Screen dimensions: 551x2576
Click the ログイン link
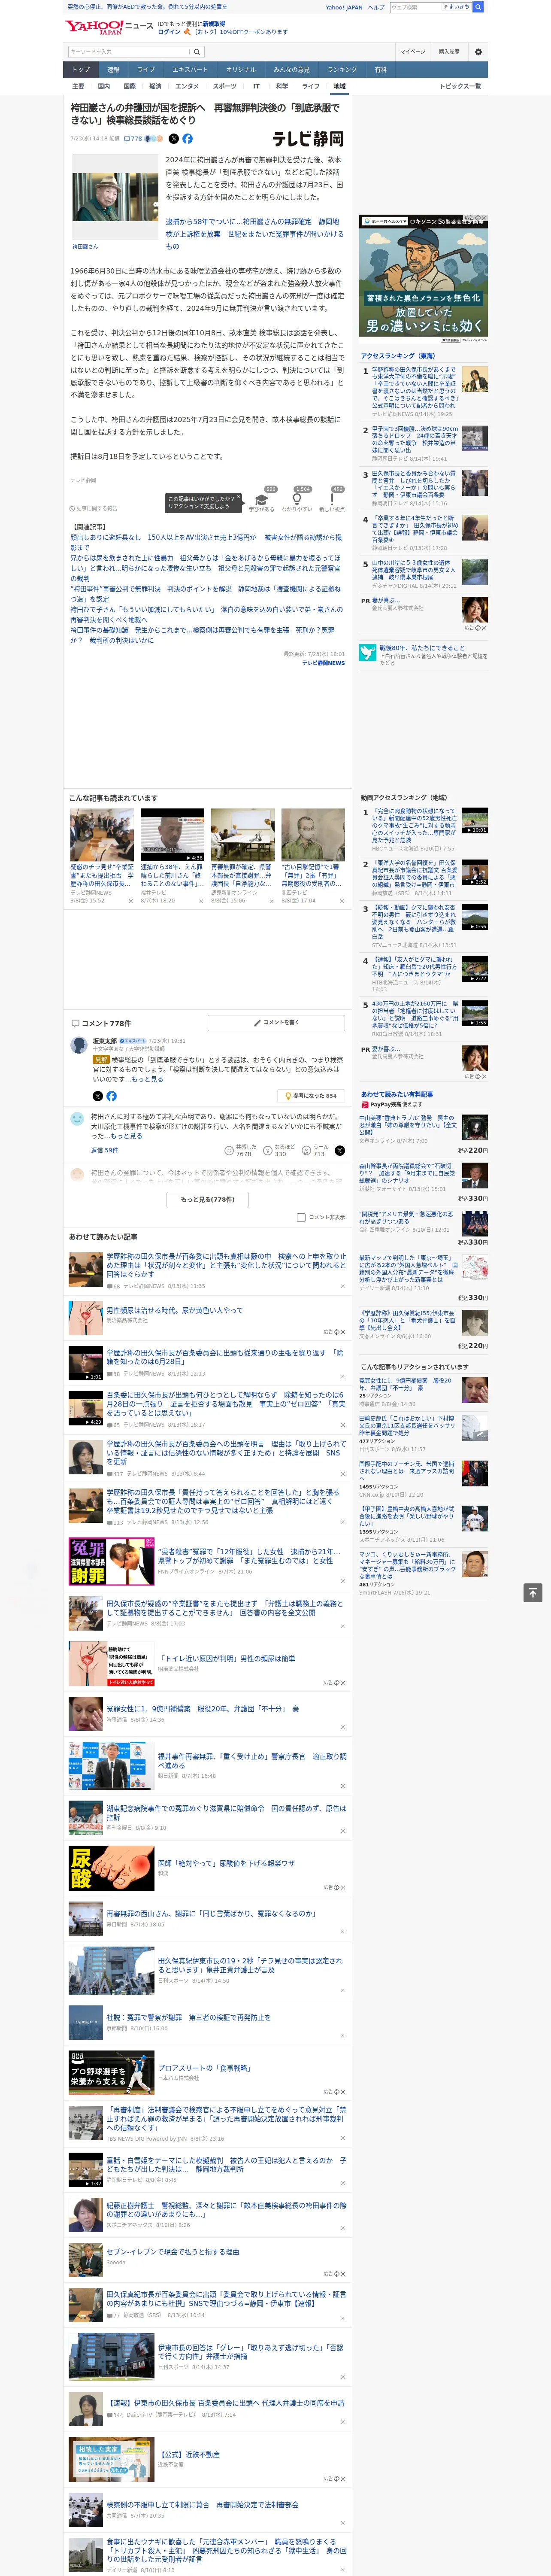click(x=169, y=32)
